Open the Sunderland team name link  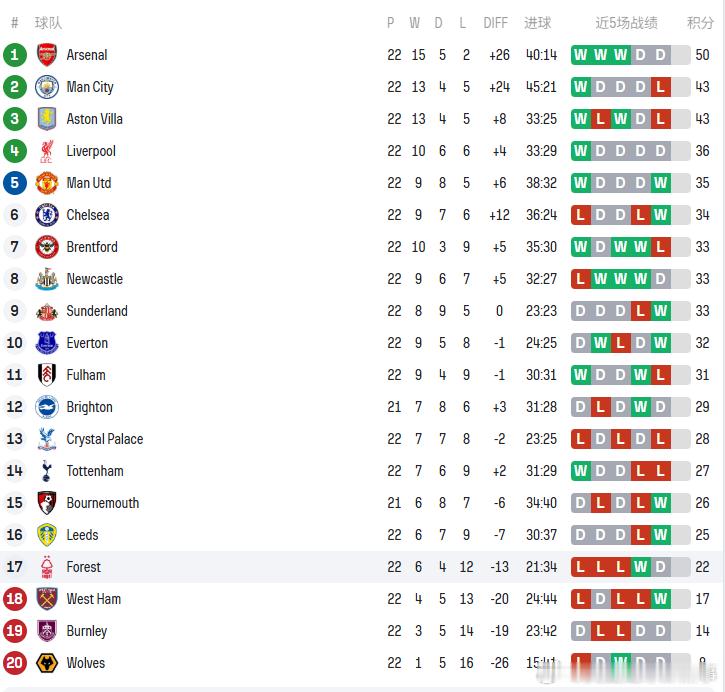pos(97,311)
